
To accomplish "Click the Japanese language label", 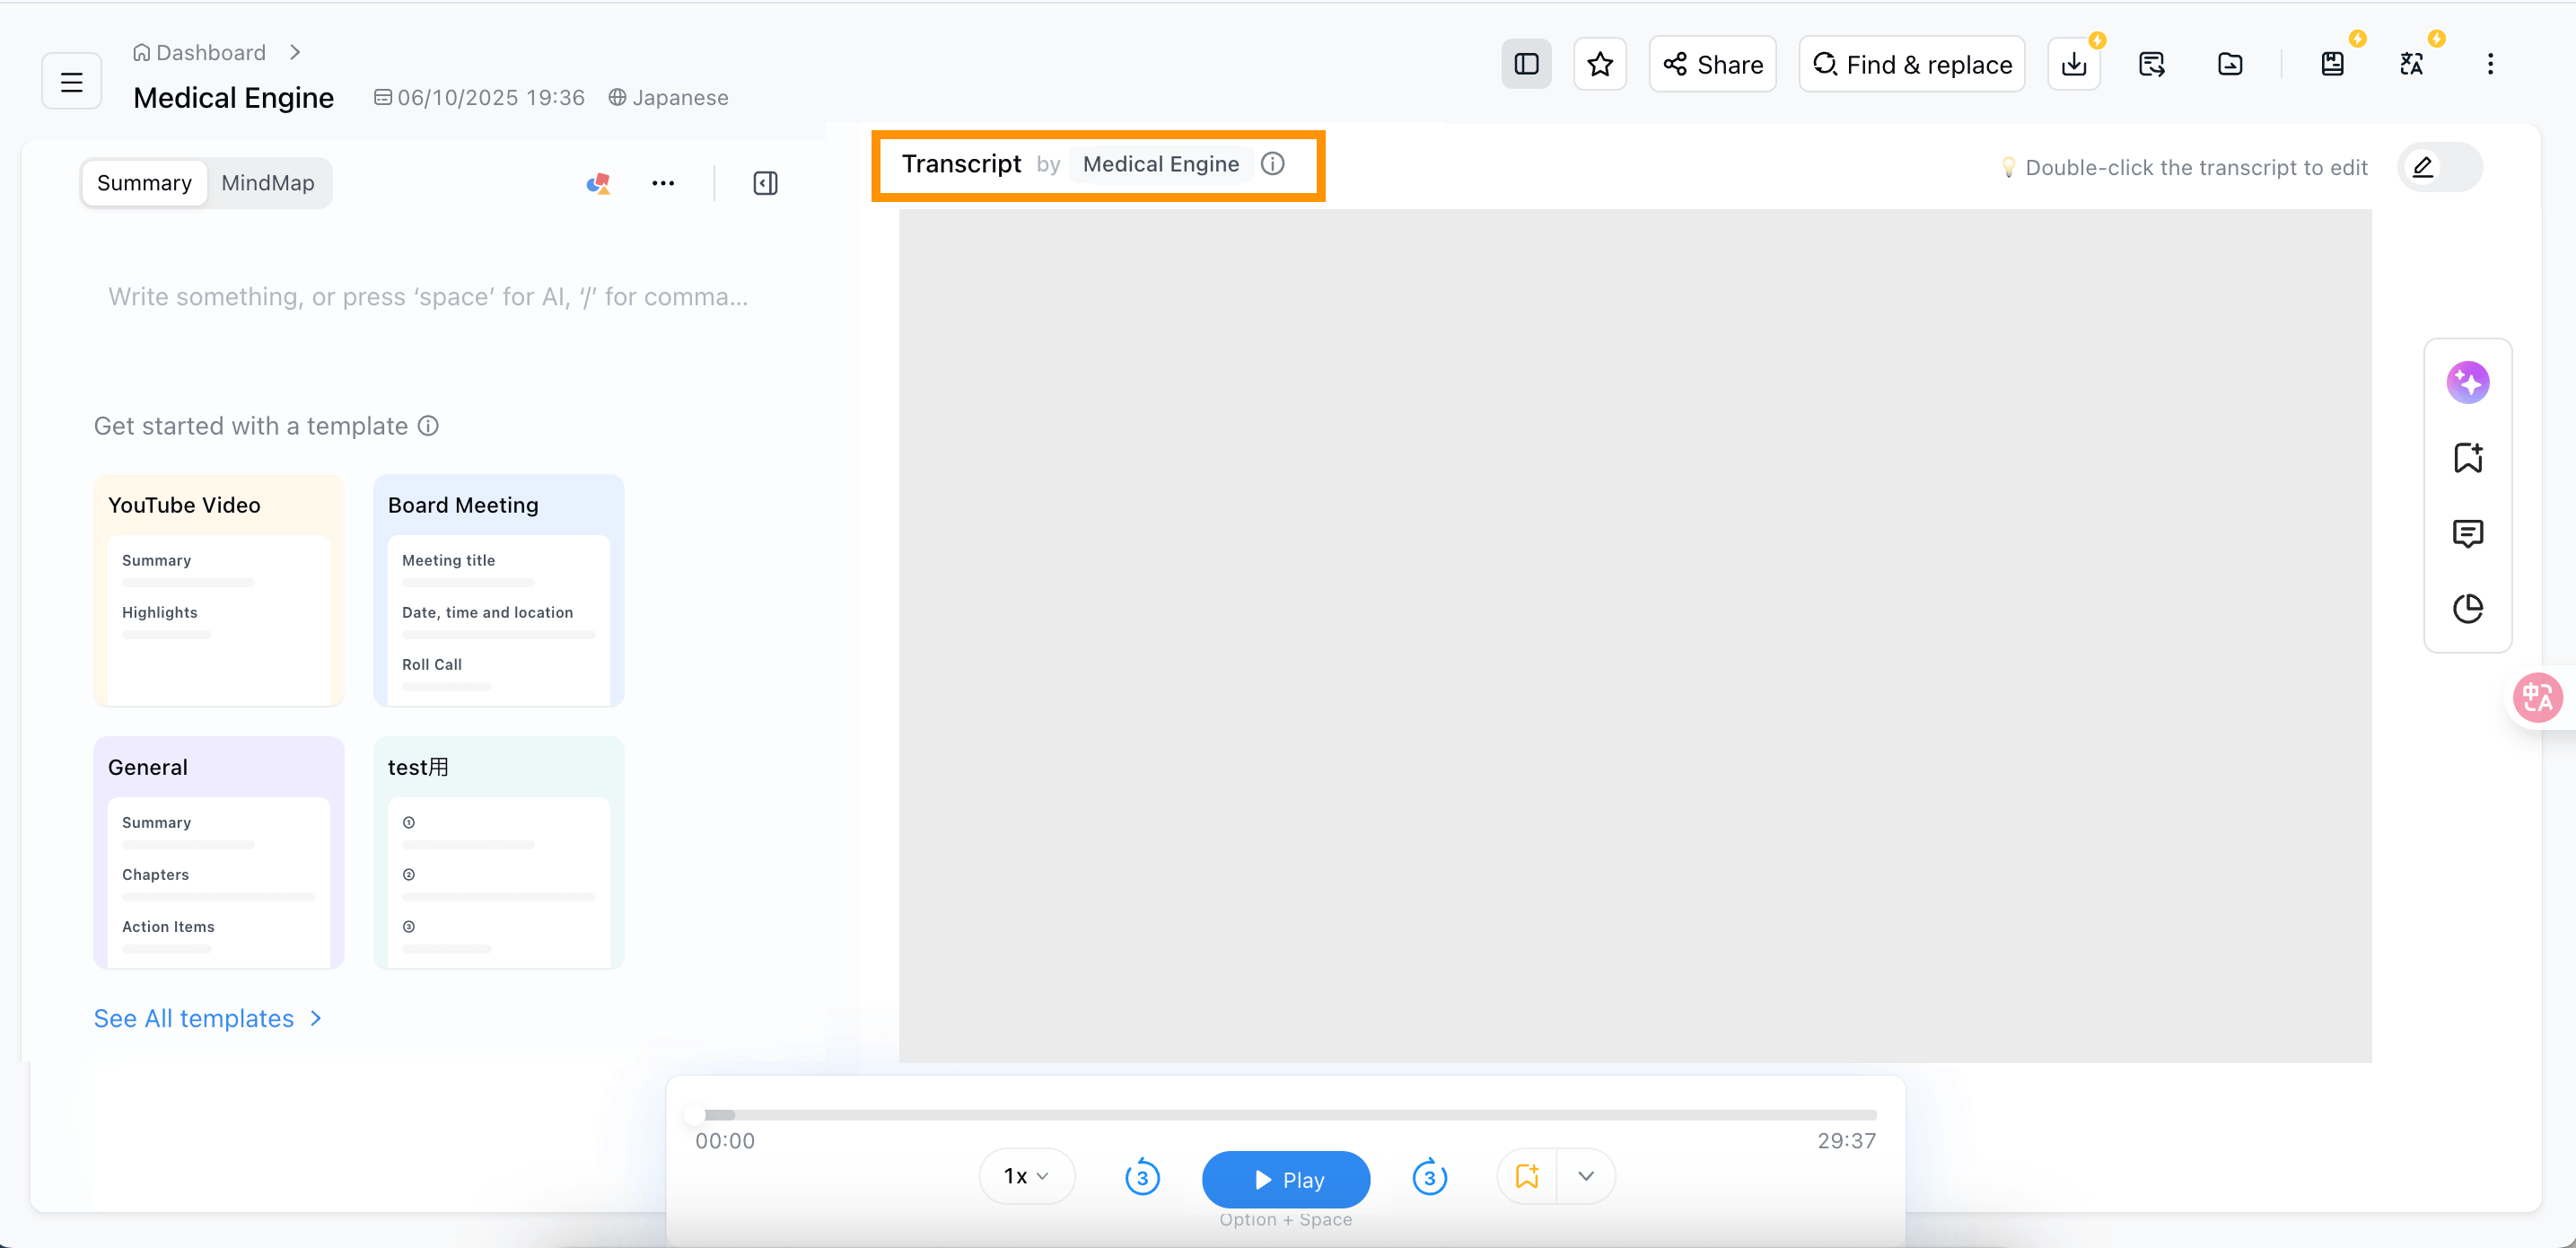I will point(669,98).
